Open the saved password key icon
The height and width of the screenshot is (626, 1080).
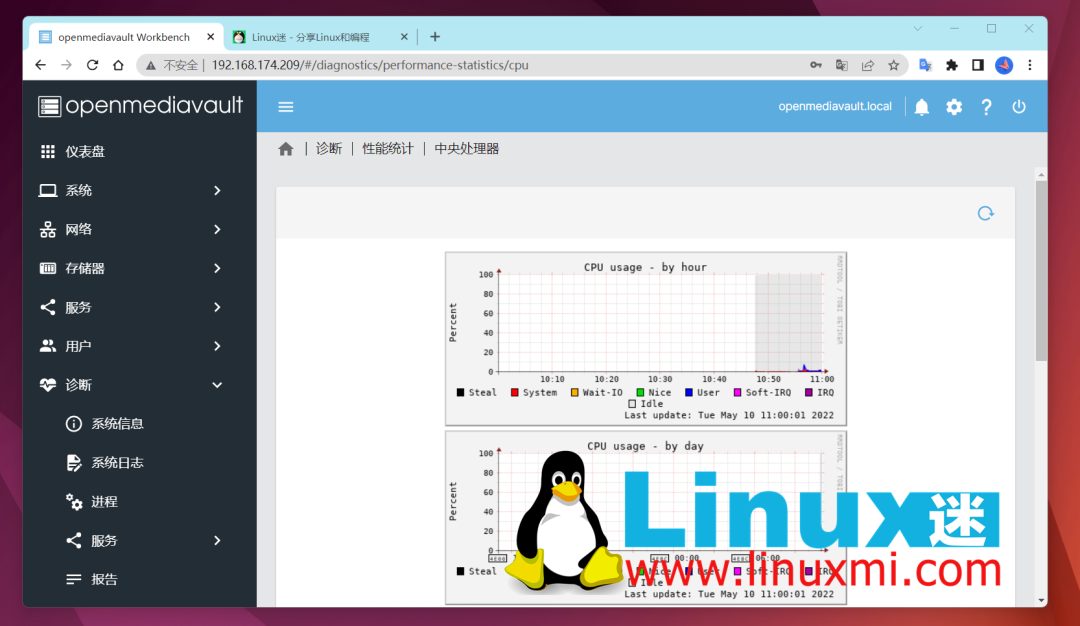tap(816, 65)
